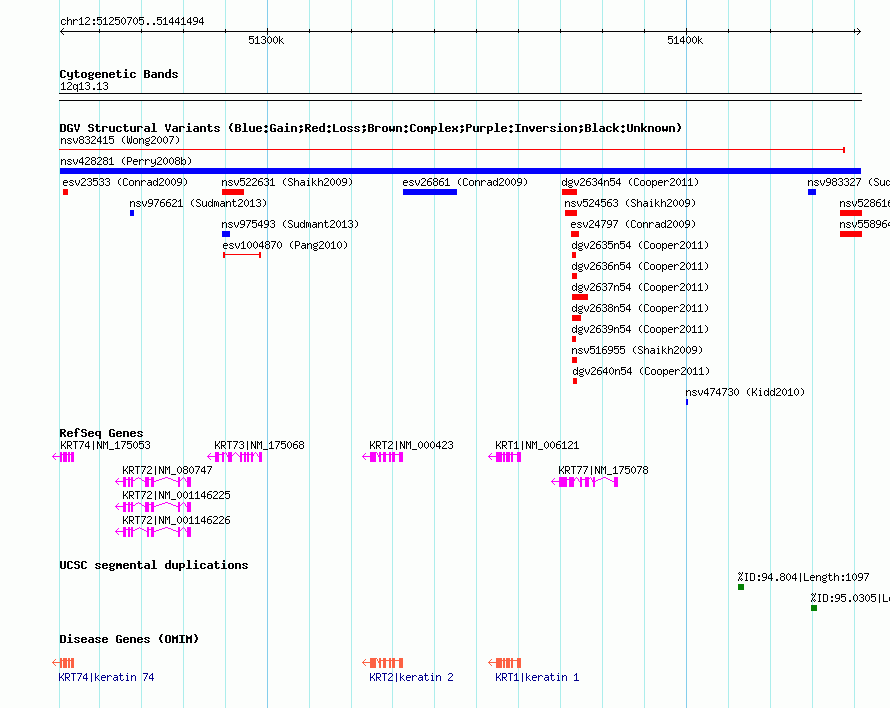Click nsv524563 (Shaikh2009) label
Viewport: 890px width, 708px height.
point(630,203)
